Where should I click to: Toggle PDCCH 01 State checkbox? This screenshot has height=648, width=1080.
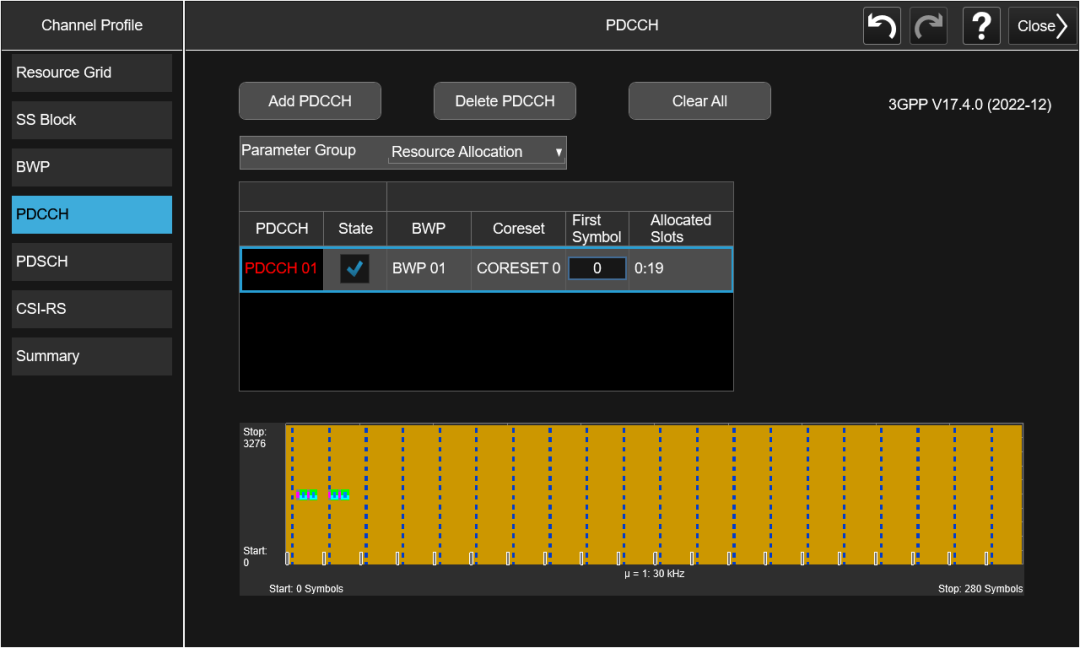pyautogui.click(x=354, y=269)
